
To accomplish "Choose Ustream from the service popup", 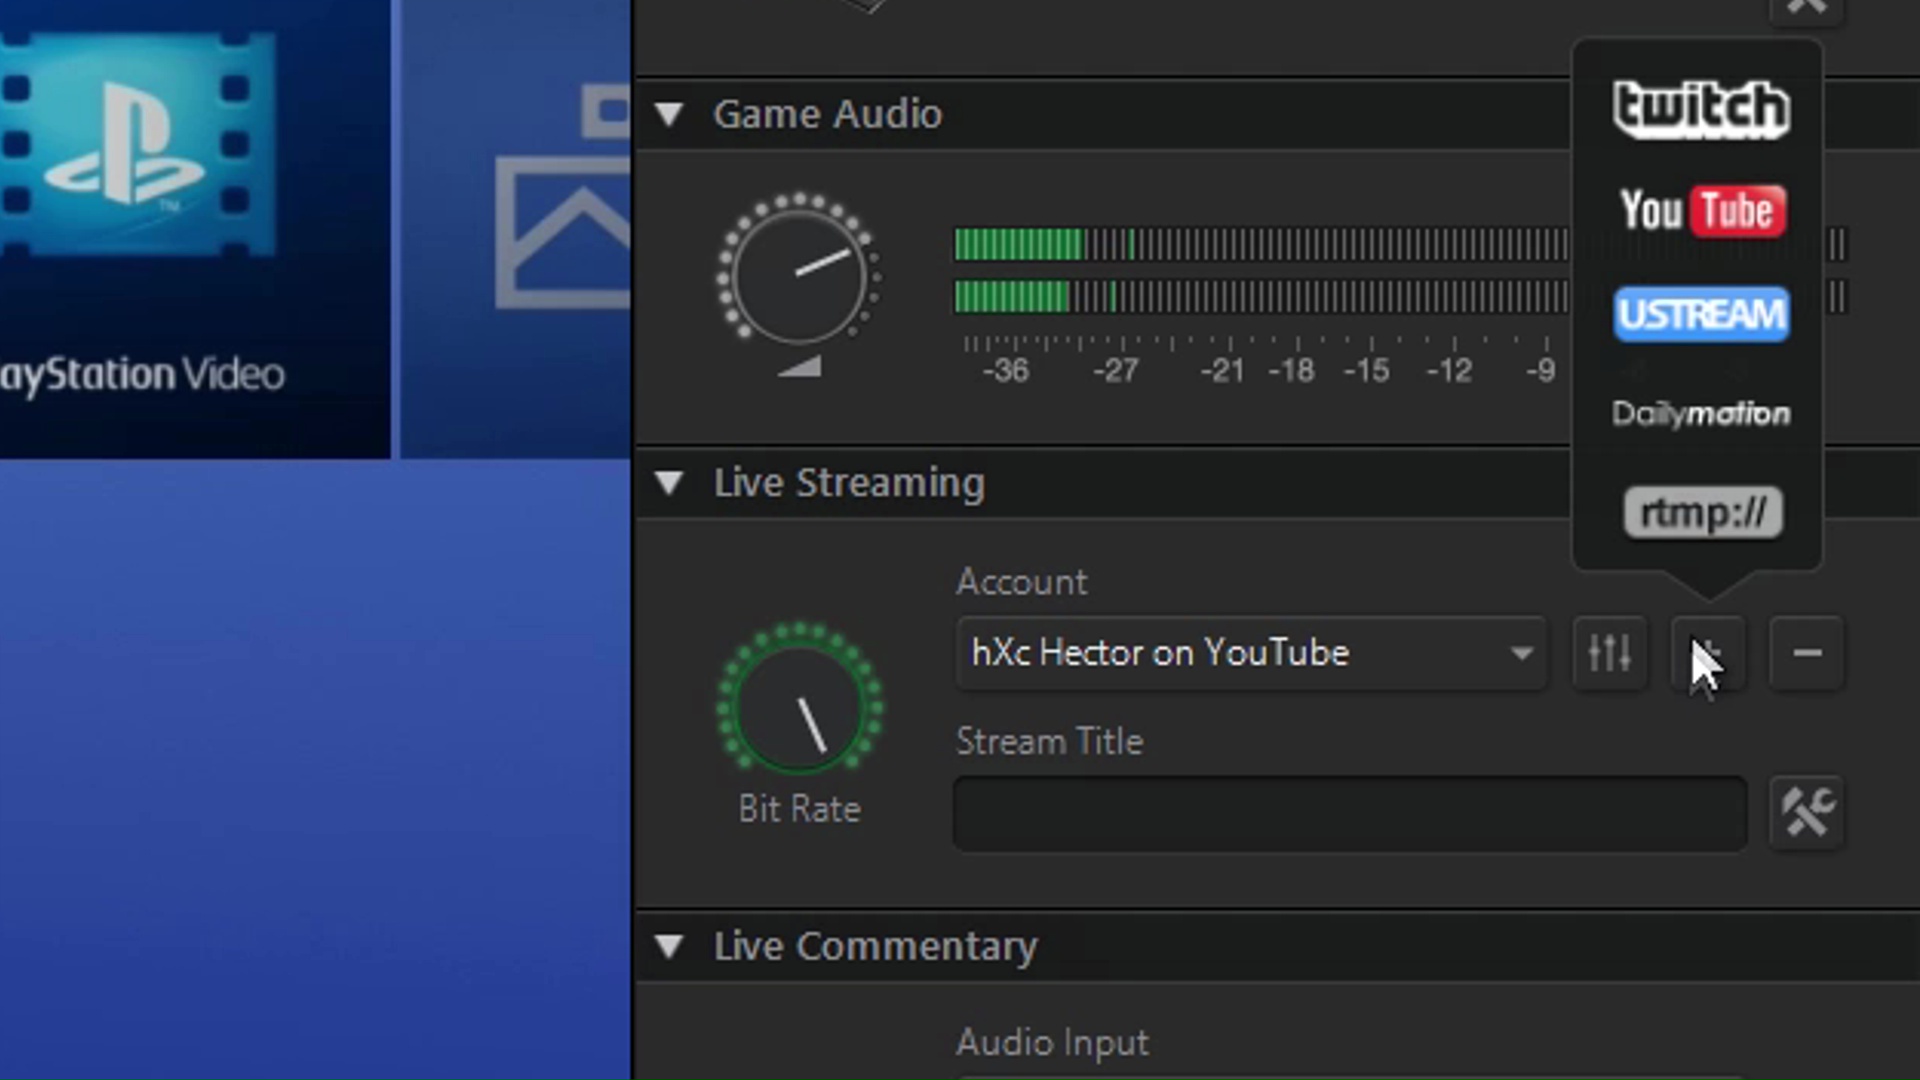I will [1701, 314].
